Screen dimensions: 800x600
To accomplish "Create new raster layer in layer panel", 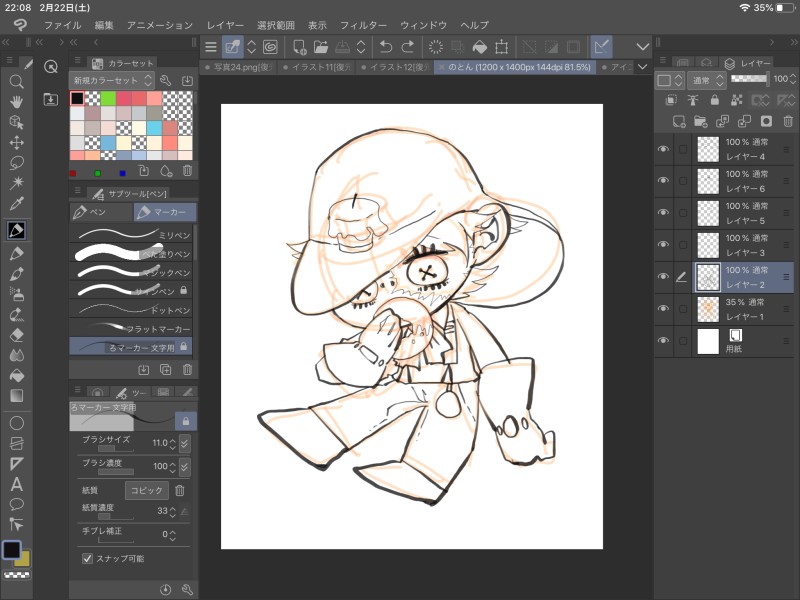I will pyautogui.click(x=679, y=121).
